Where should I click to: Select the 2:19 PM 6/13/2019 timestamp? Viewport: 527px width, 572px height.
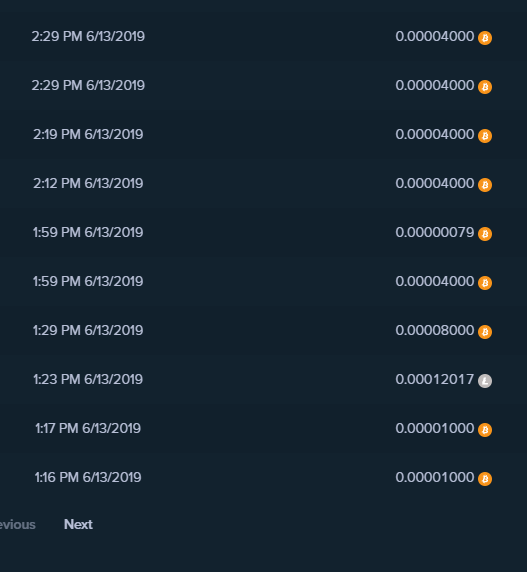[x=88, y=134]
